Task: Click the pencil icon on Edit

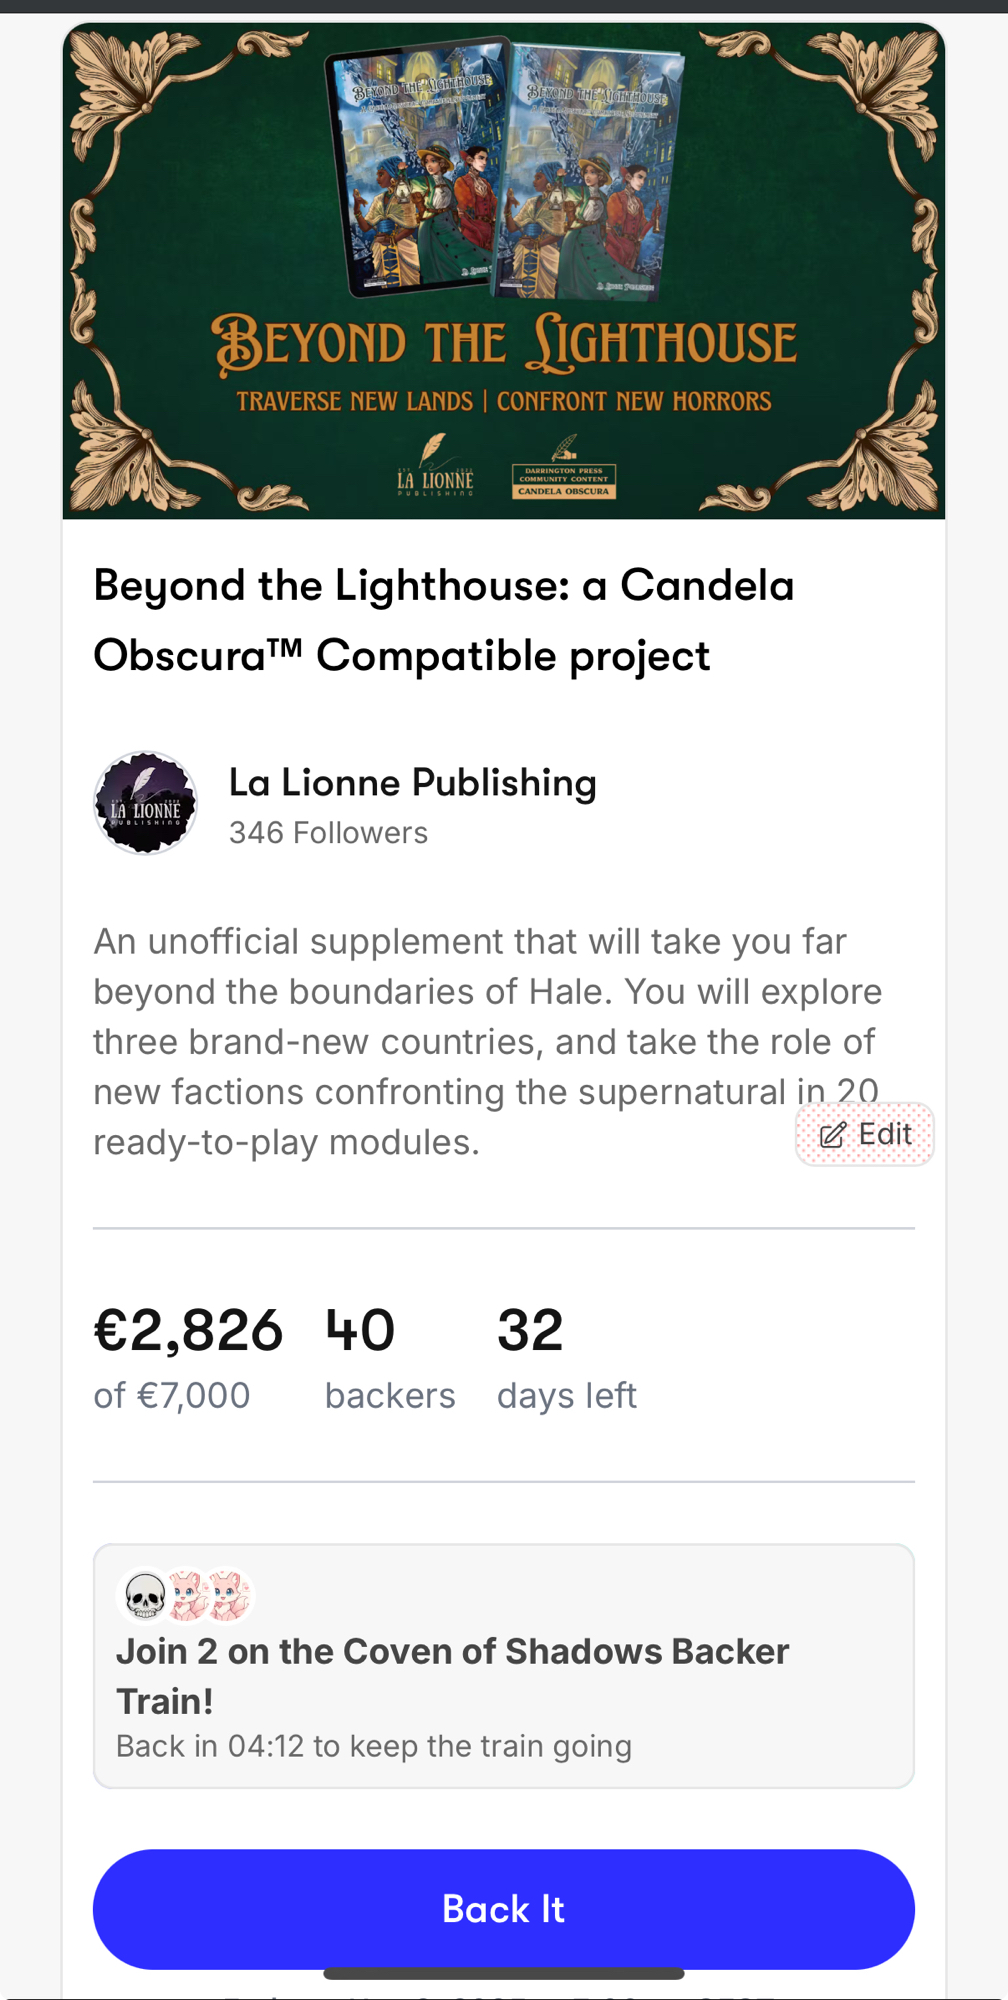Action: click(833, 1135)
